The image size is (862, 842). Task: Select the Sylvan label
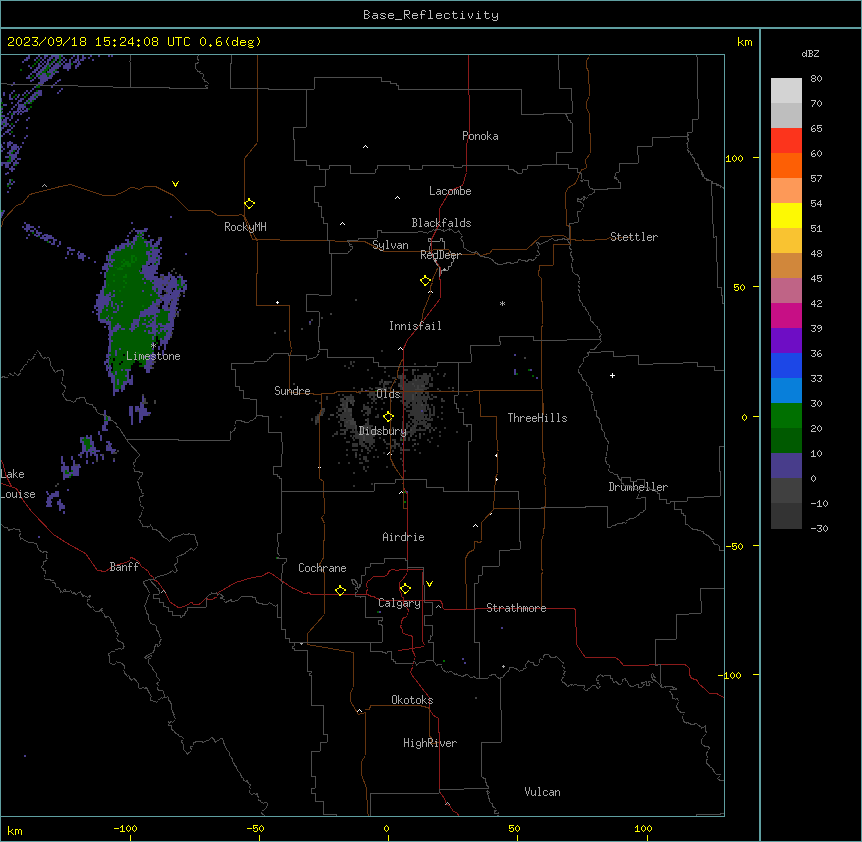pyautogui.click(x=390, y=245)
